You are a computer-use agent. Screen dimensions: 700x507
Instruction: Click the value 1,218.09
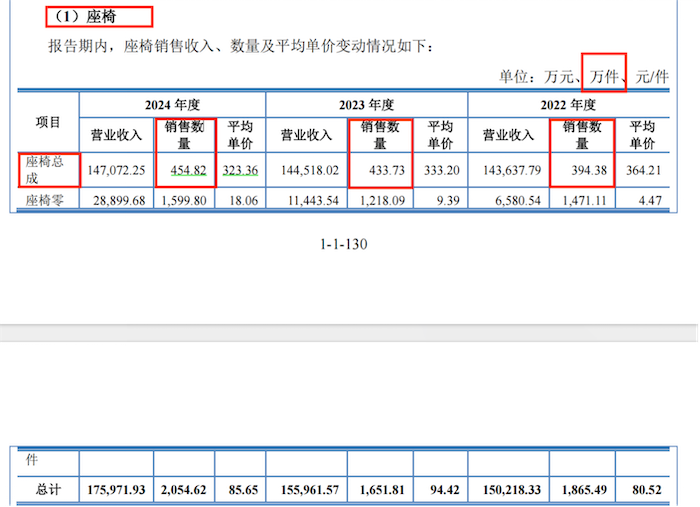tap(382, 201)
